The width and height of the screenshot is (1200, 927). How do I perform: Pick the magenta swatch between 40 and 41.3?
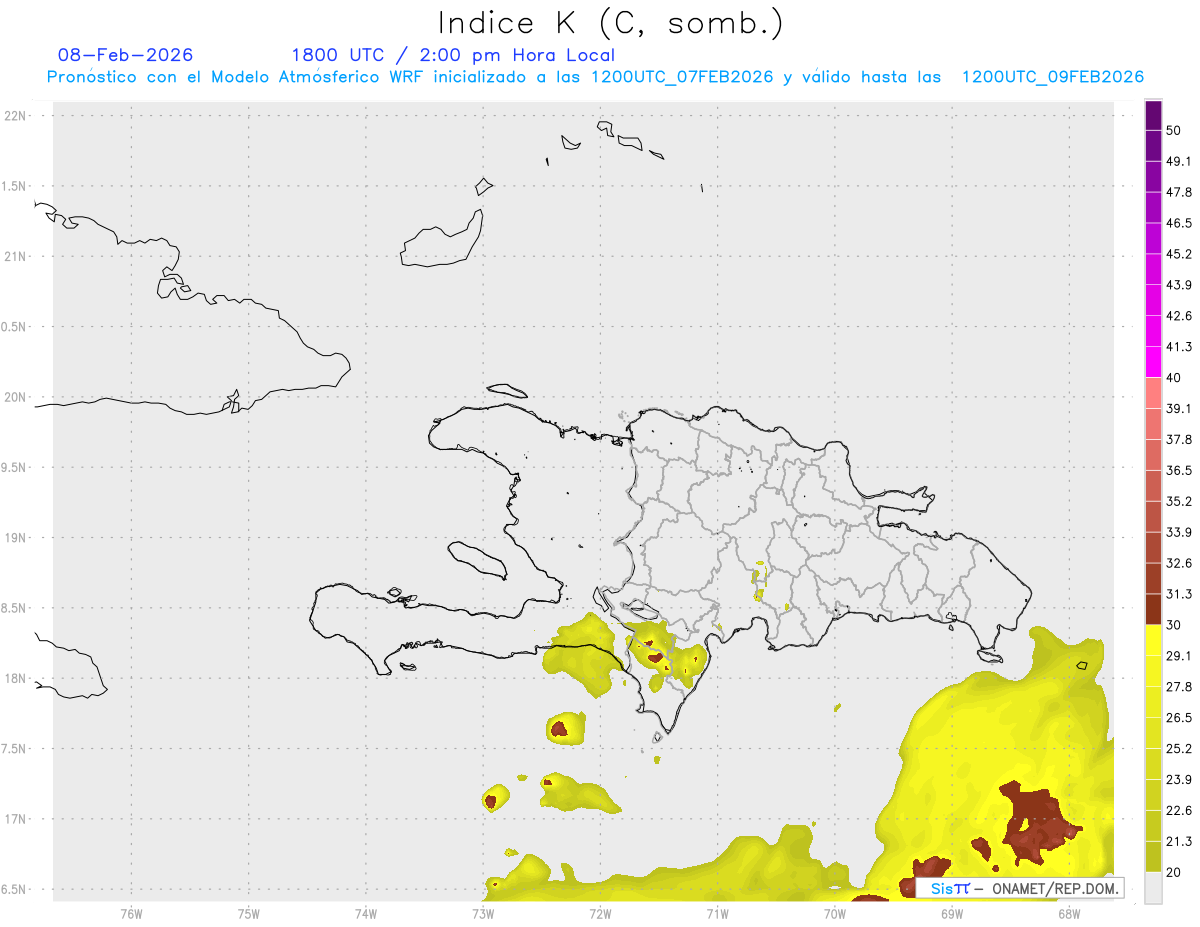pos(1154,362)
